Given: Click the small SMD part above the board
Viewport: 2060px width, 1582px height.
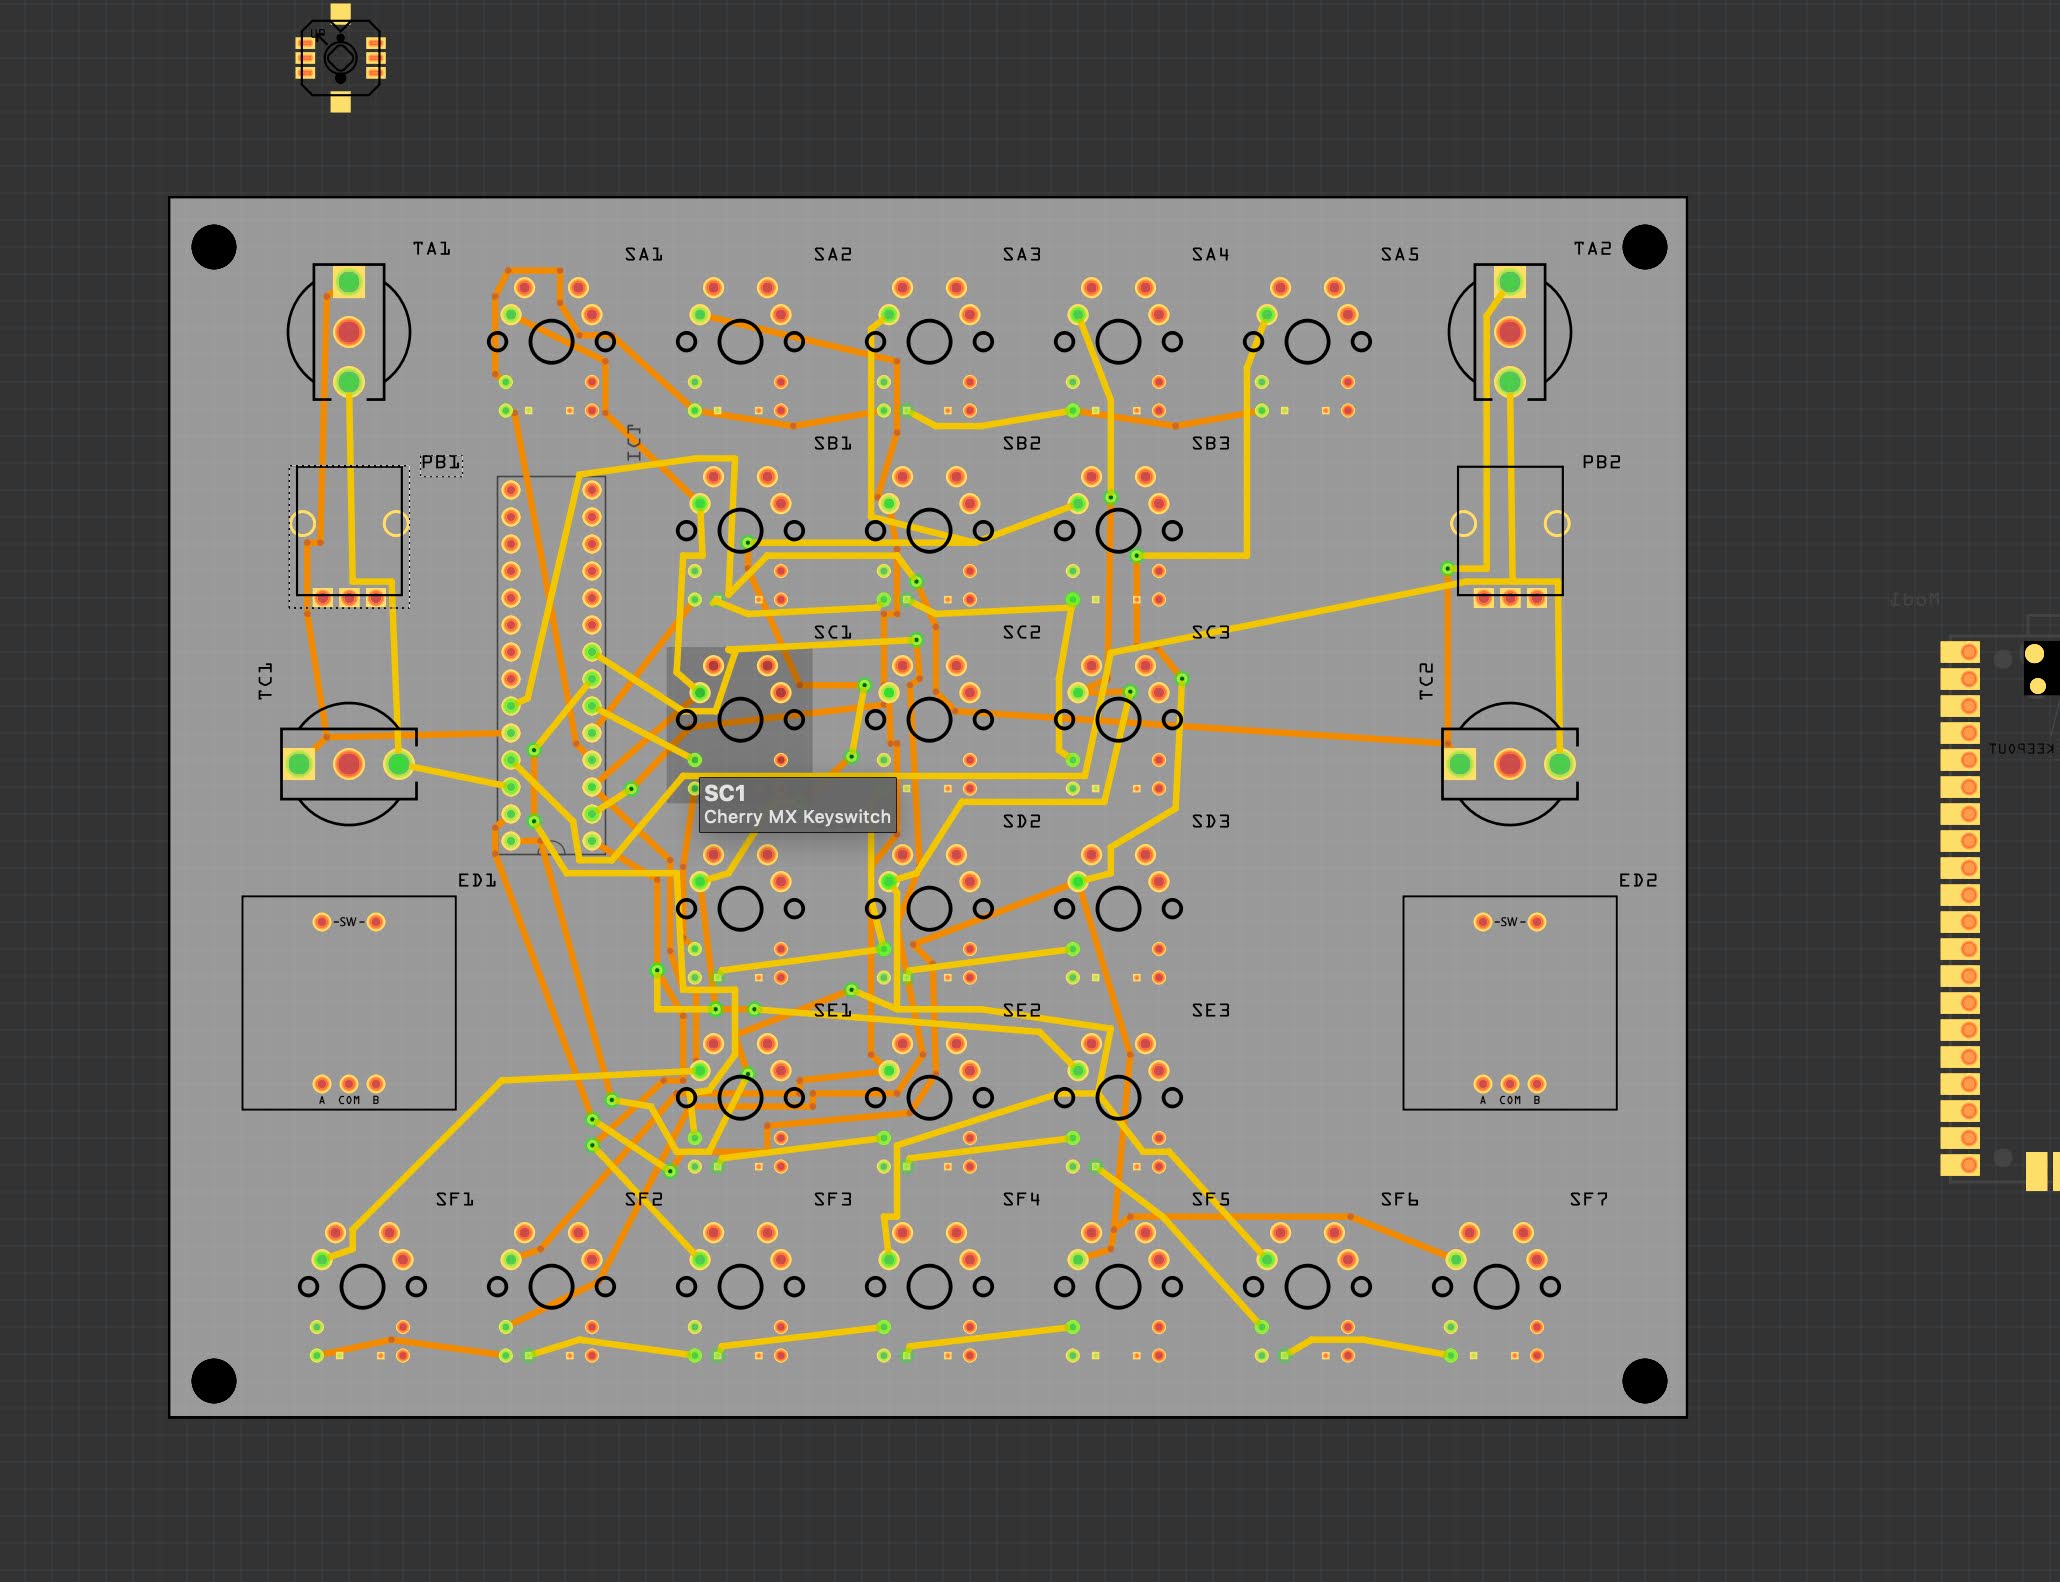Looking at the screenshot, I should point(340,57).
